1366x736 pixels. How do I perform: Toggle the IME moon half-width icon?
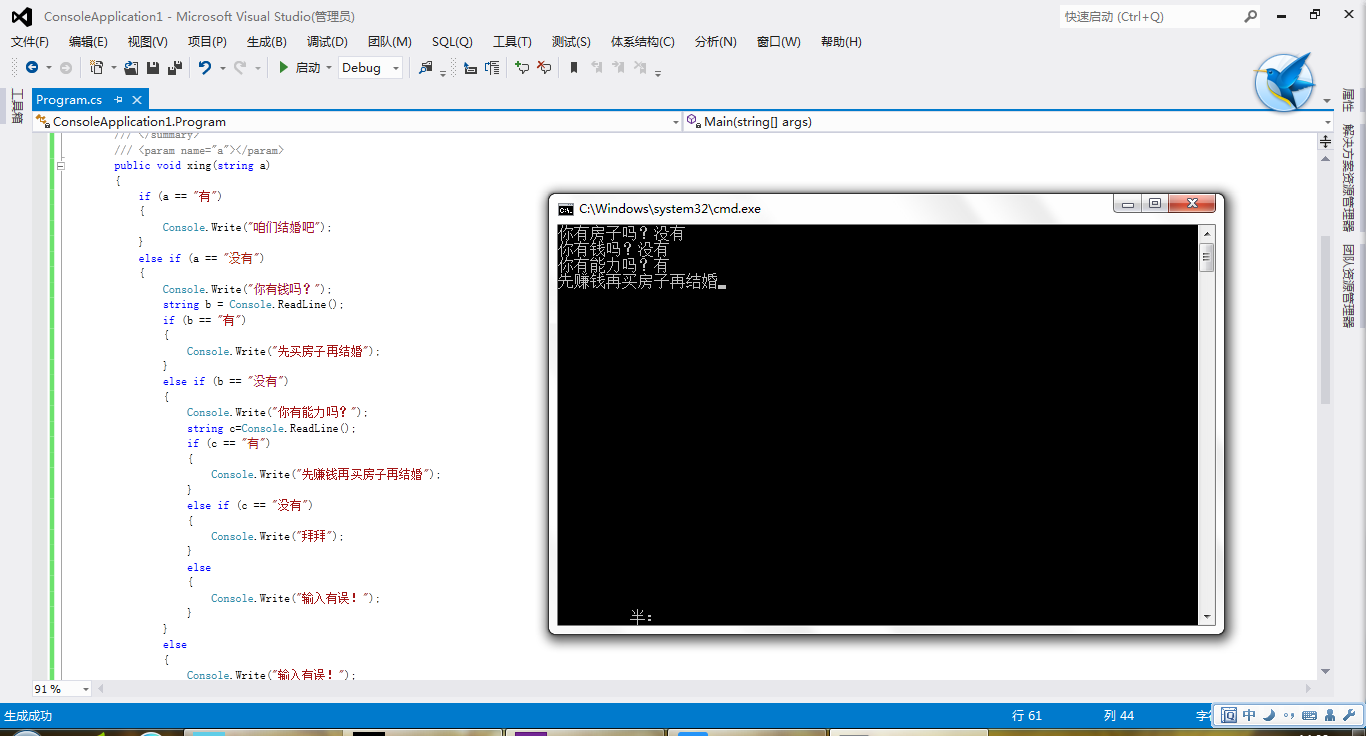(1269, 715)
